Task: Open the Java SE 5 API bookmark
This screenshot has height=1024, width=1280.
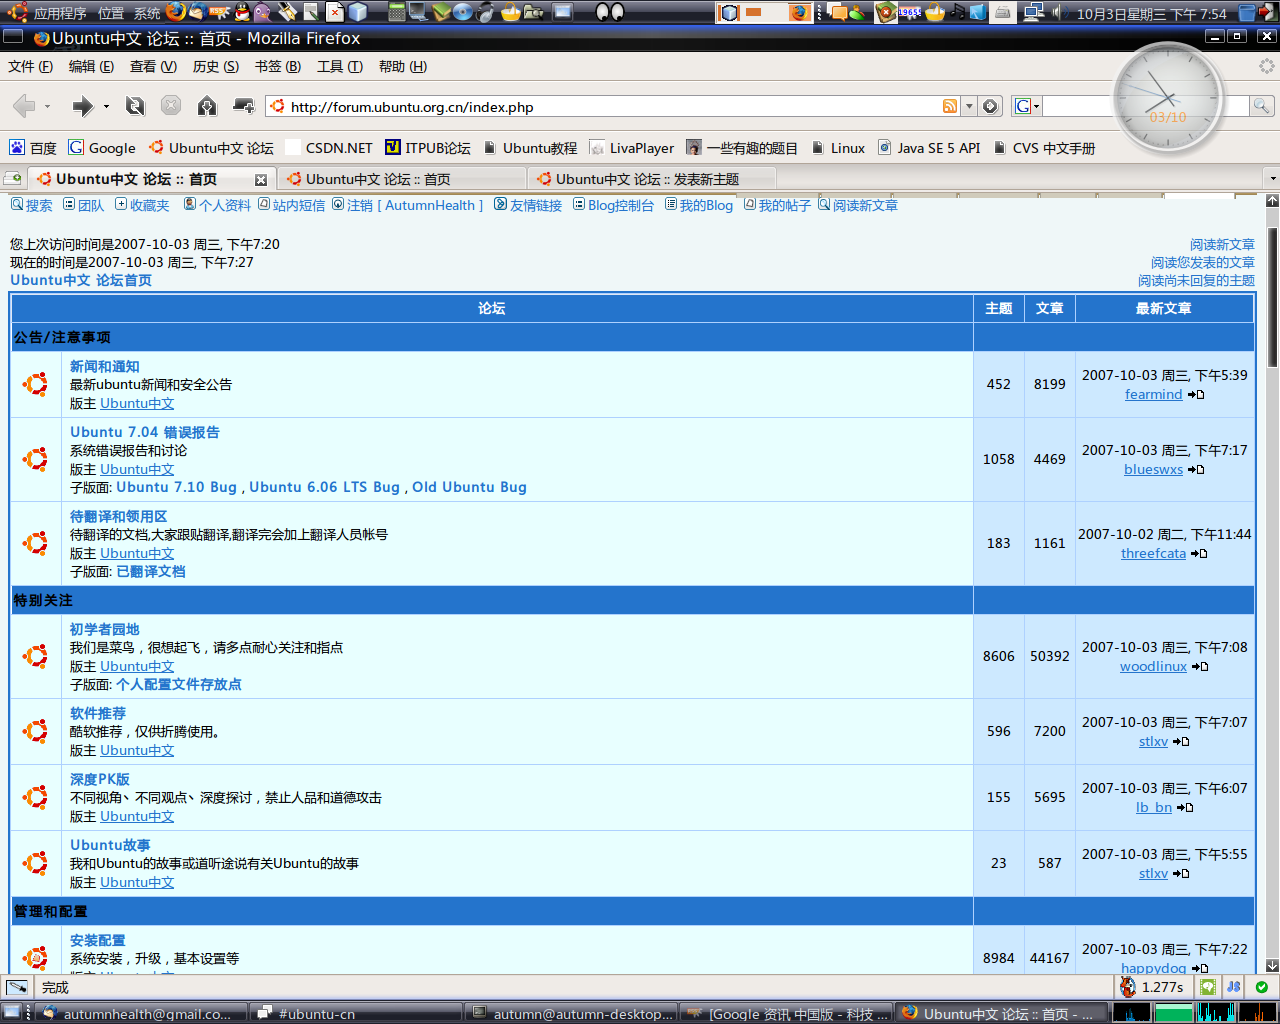Action: click(929, 148)
